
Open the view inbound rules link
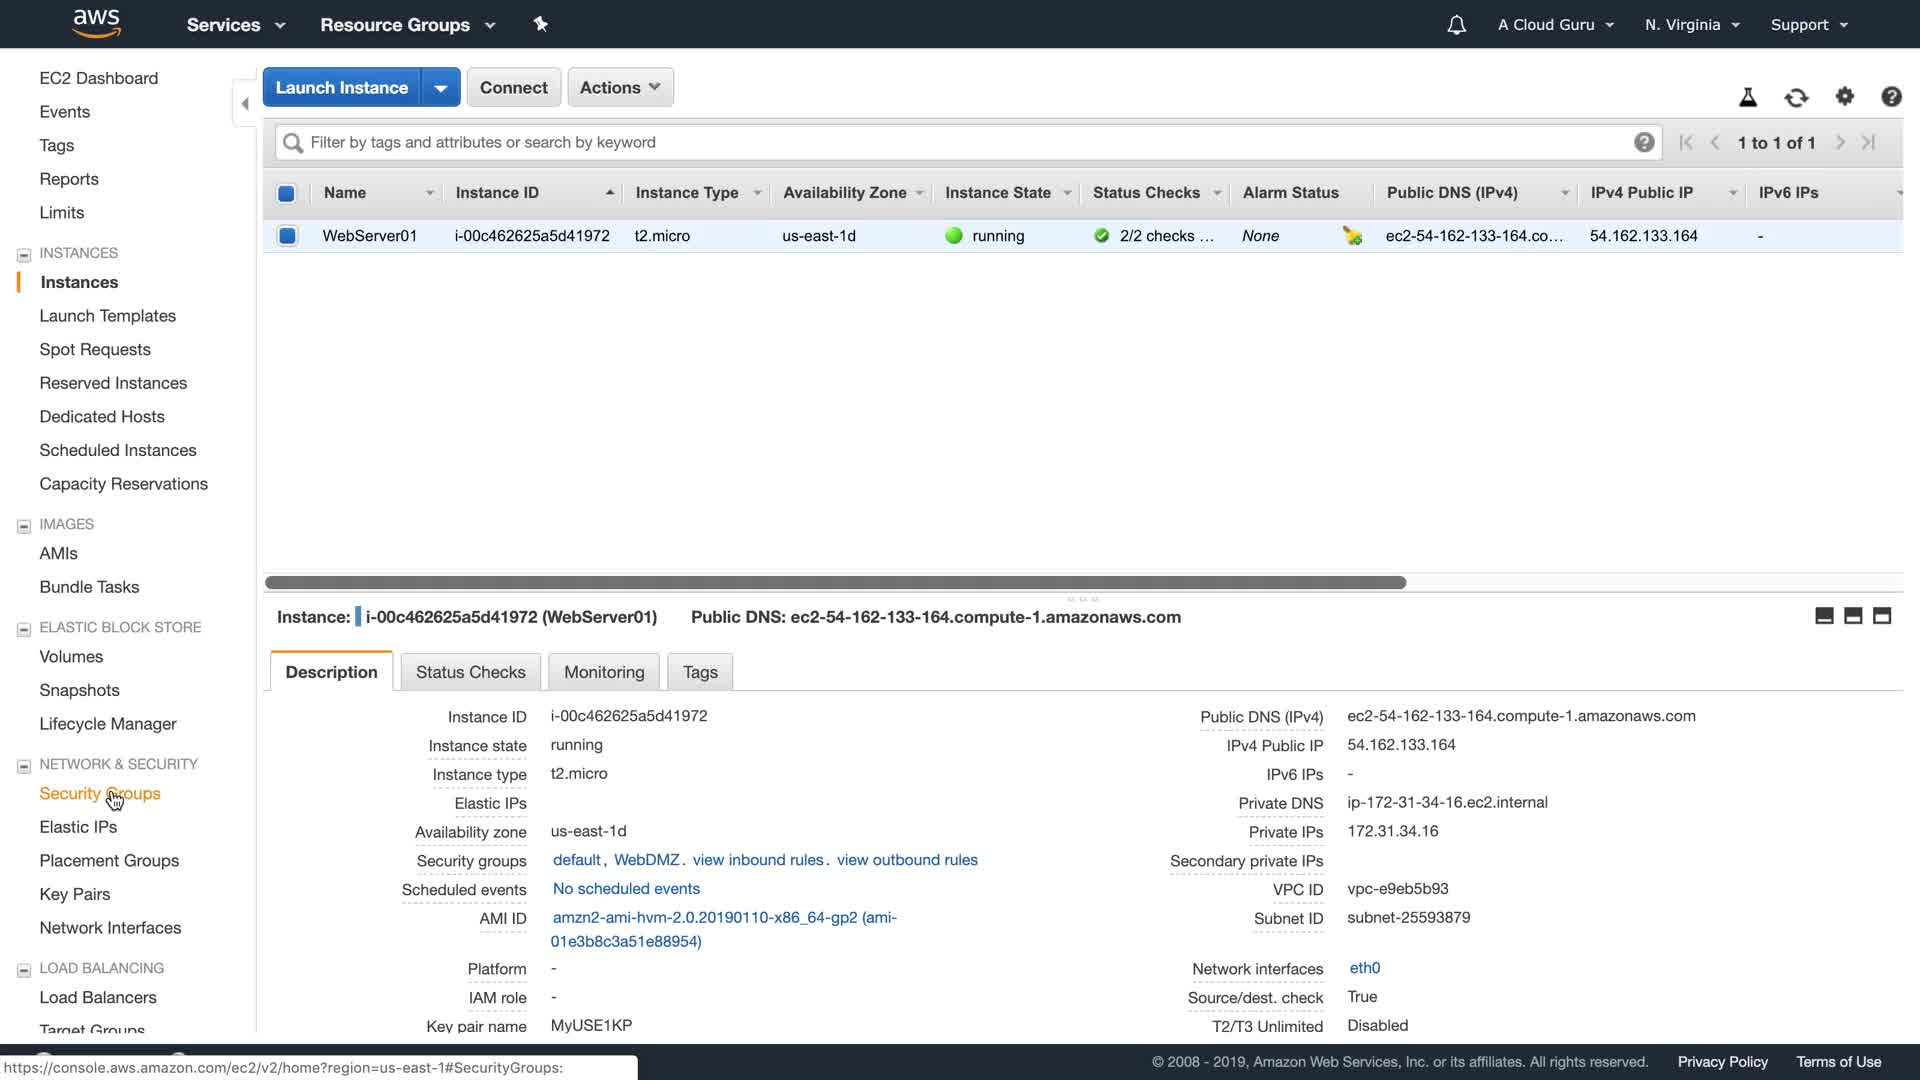tap(758, 860)
